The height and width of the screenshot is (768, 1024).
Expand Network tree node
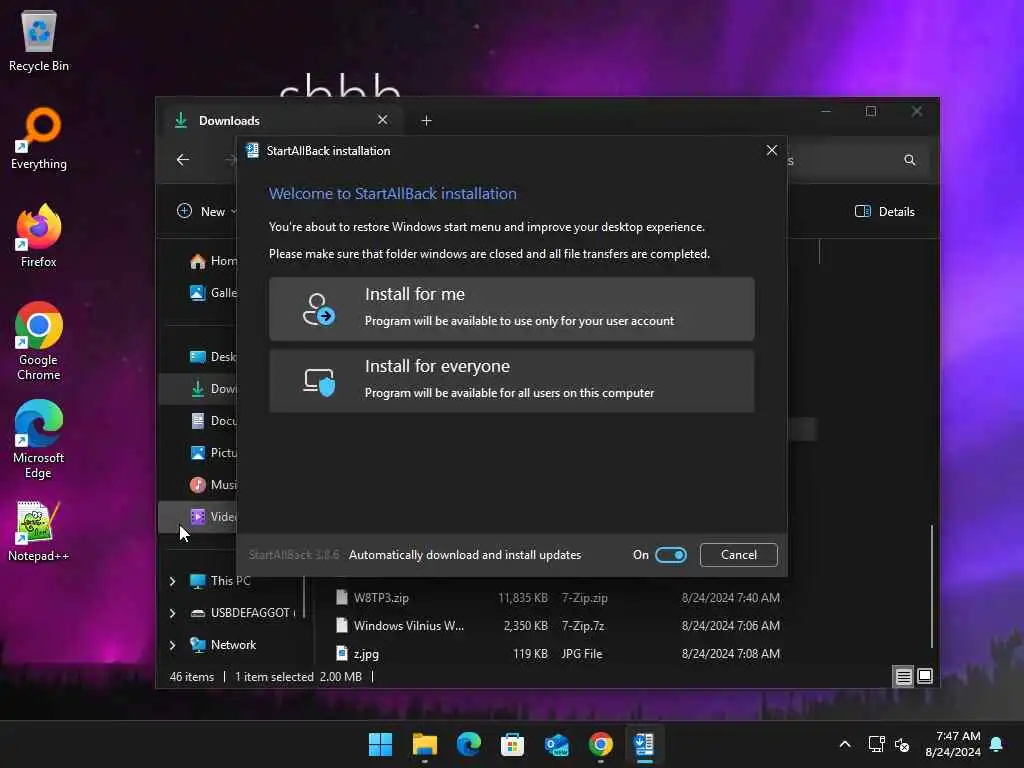[172, 645]
